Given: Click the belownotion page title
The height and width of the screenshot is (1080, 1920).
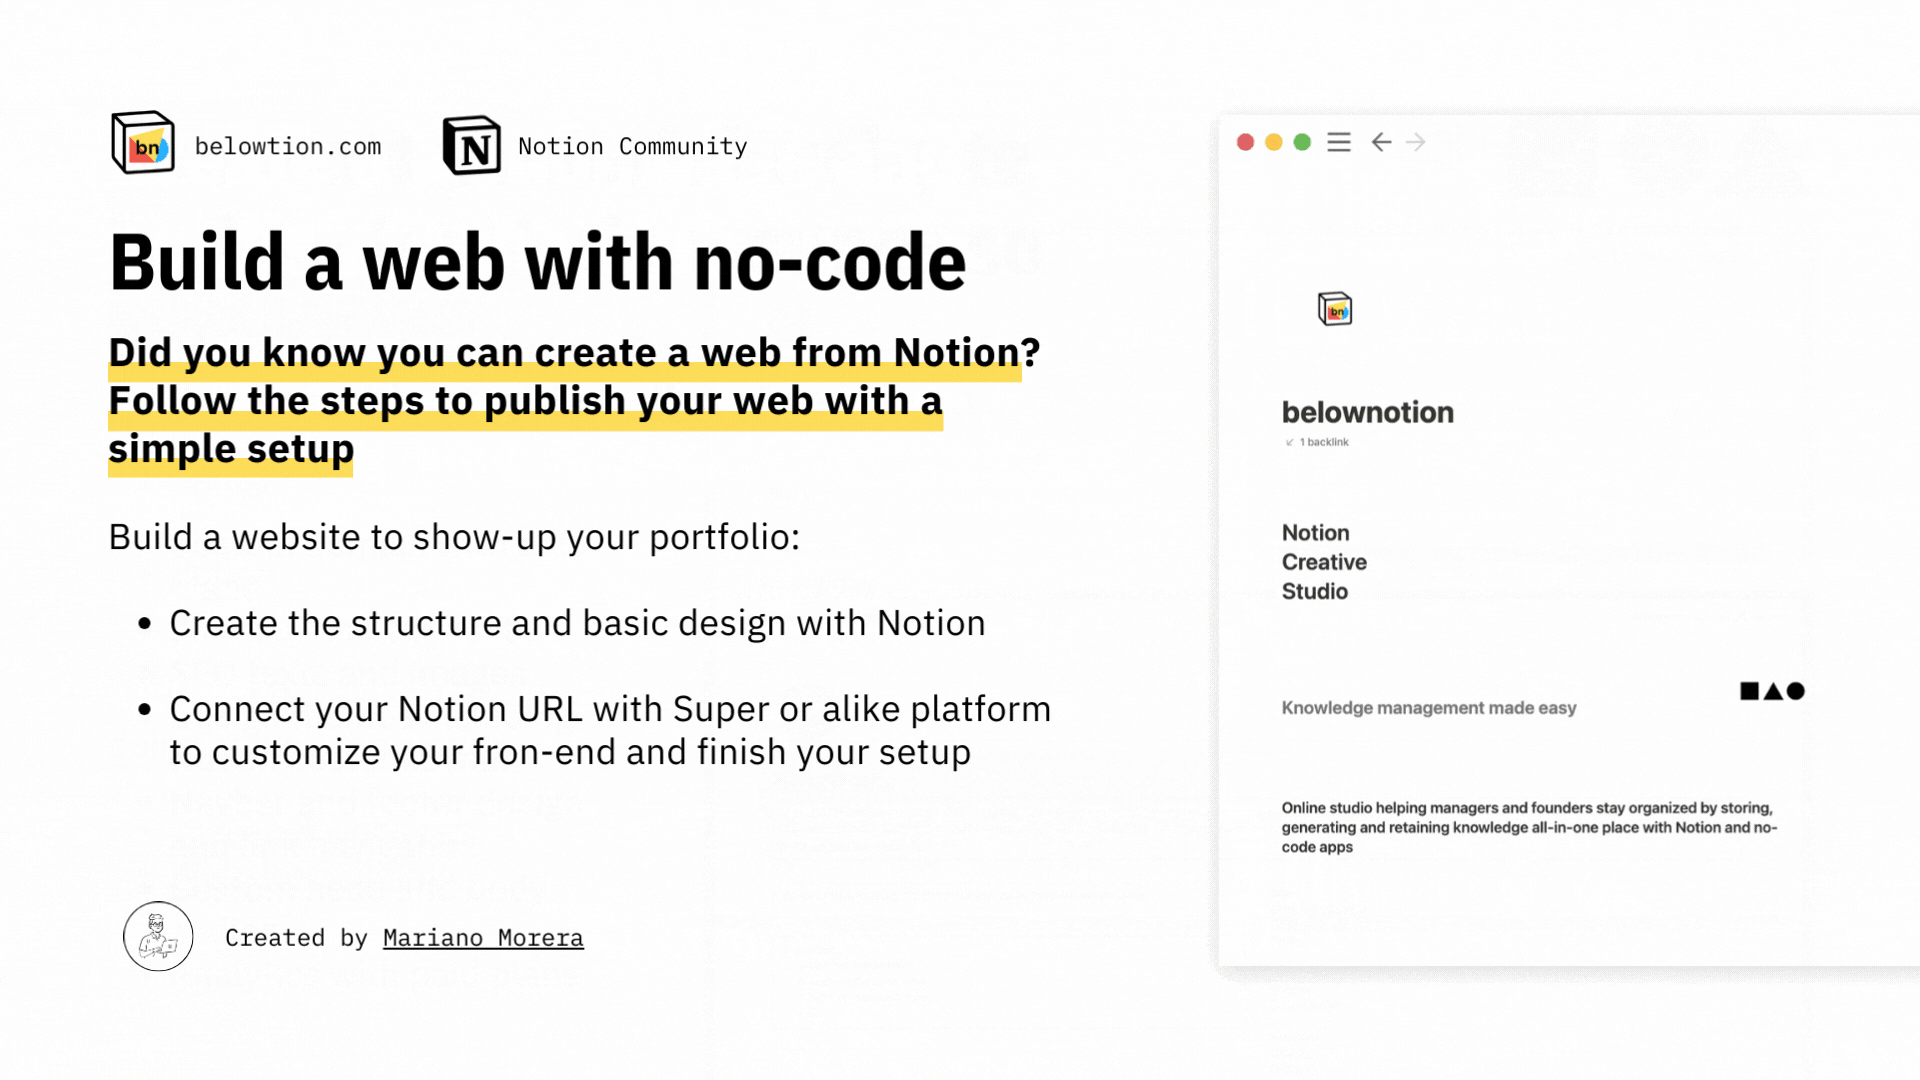Looking at the screenshot, I should coord(1367,412).
